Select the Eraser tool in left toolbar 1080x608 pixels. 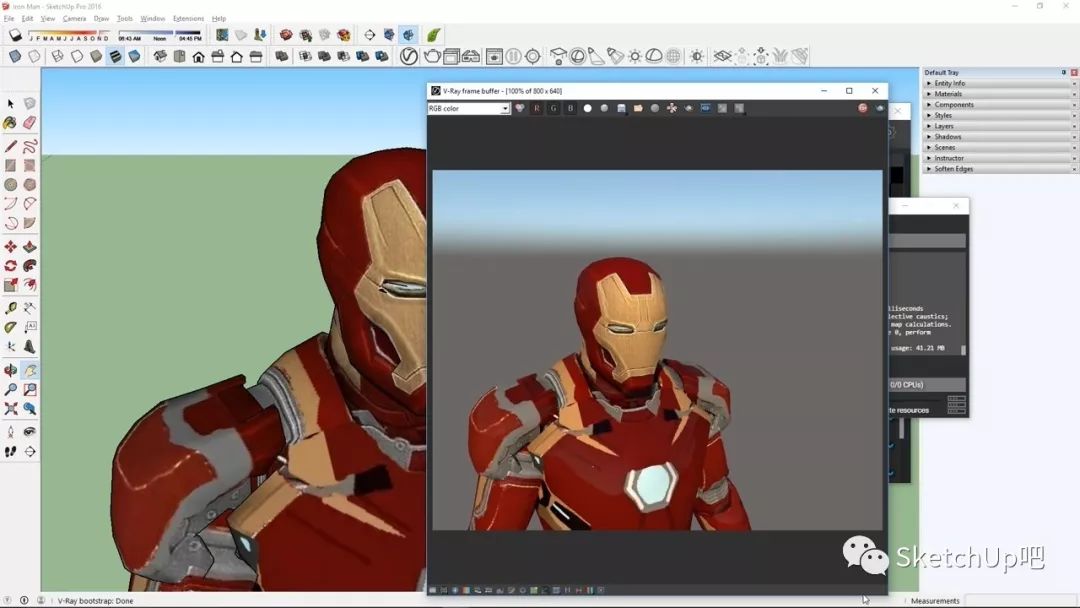click(29, 123)
